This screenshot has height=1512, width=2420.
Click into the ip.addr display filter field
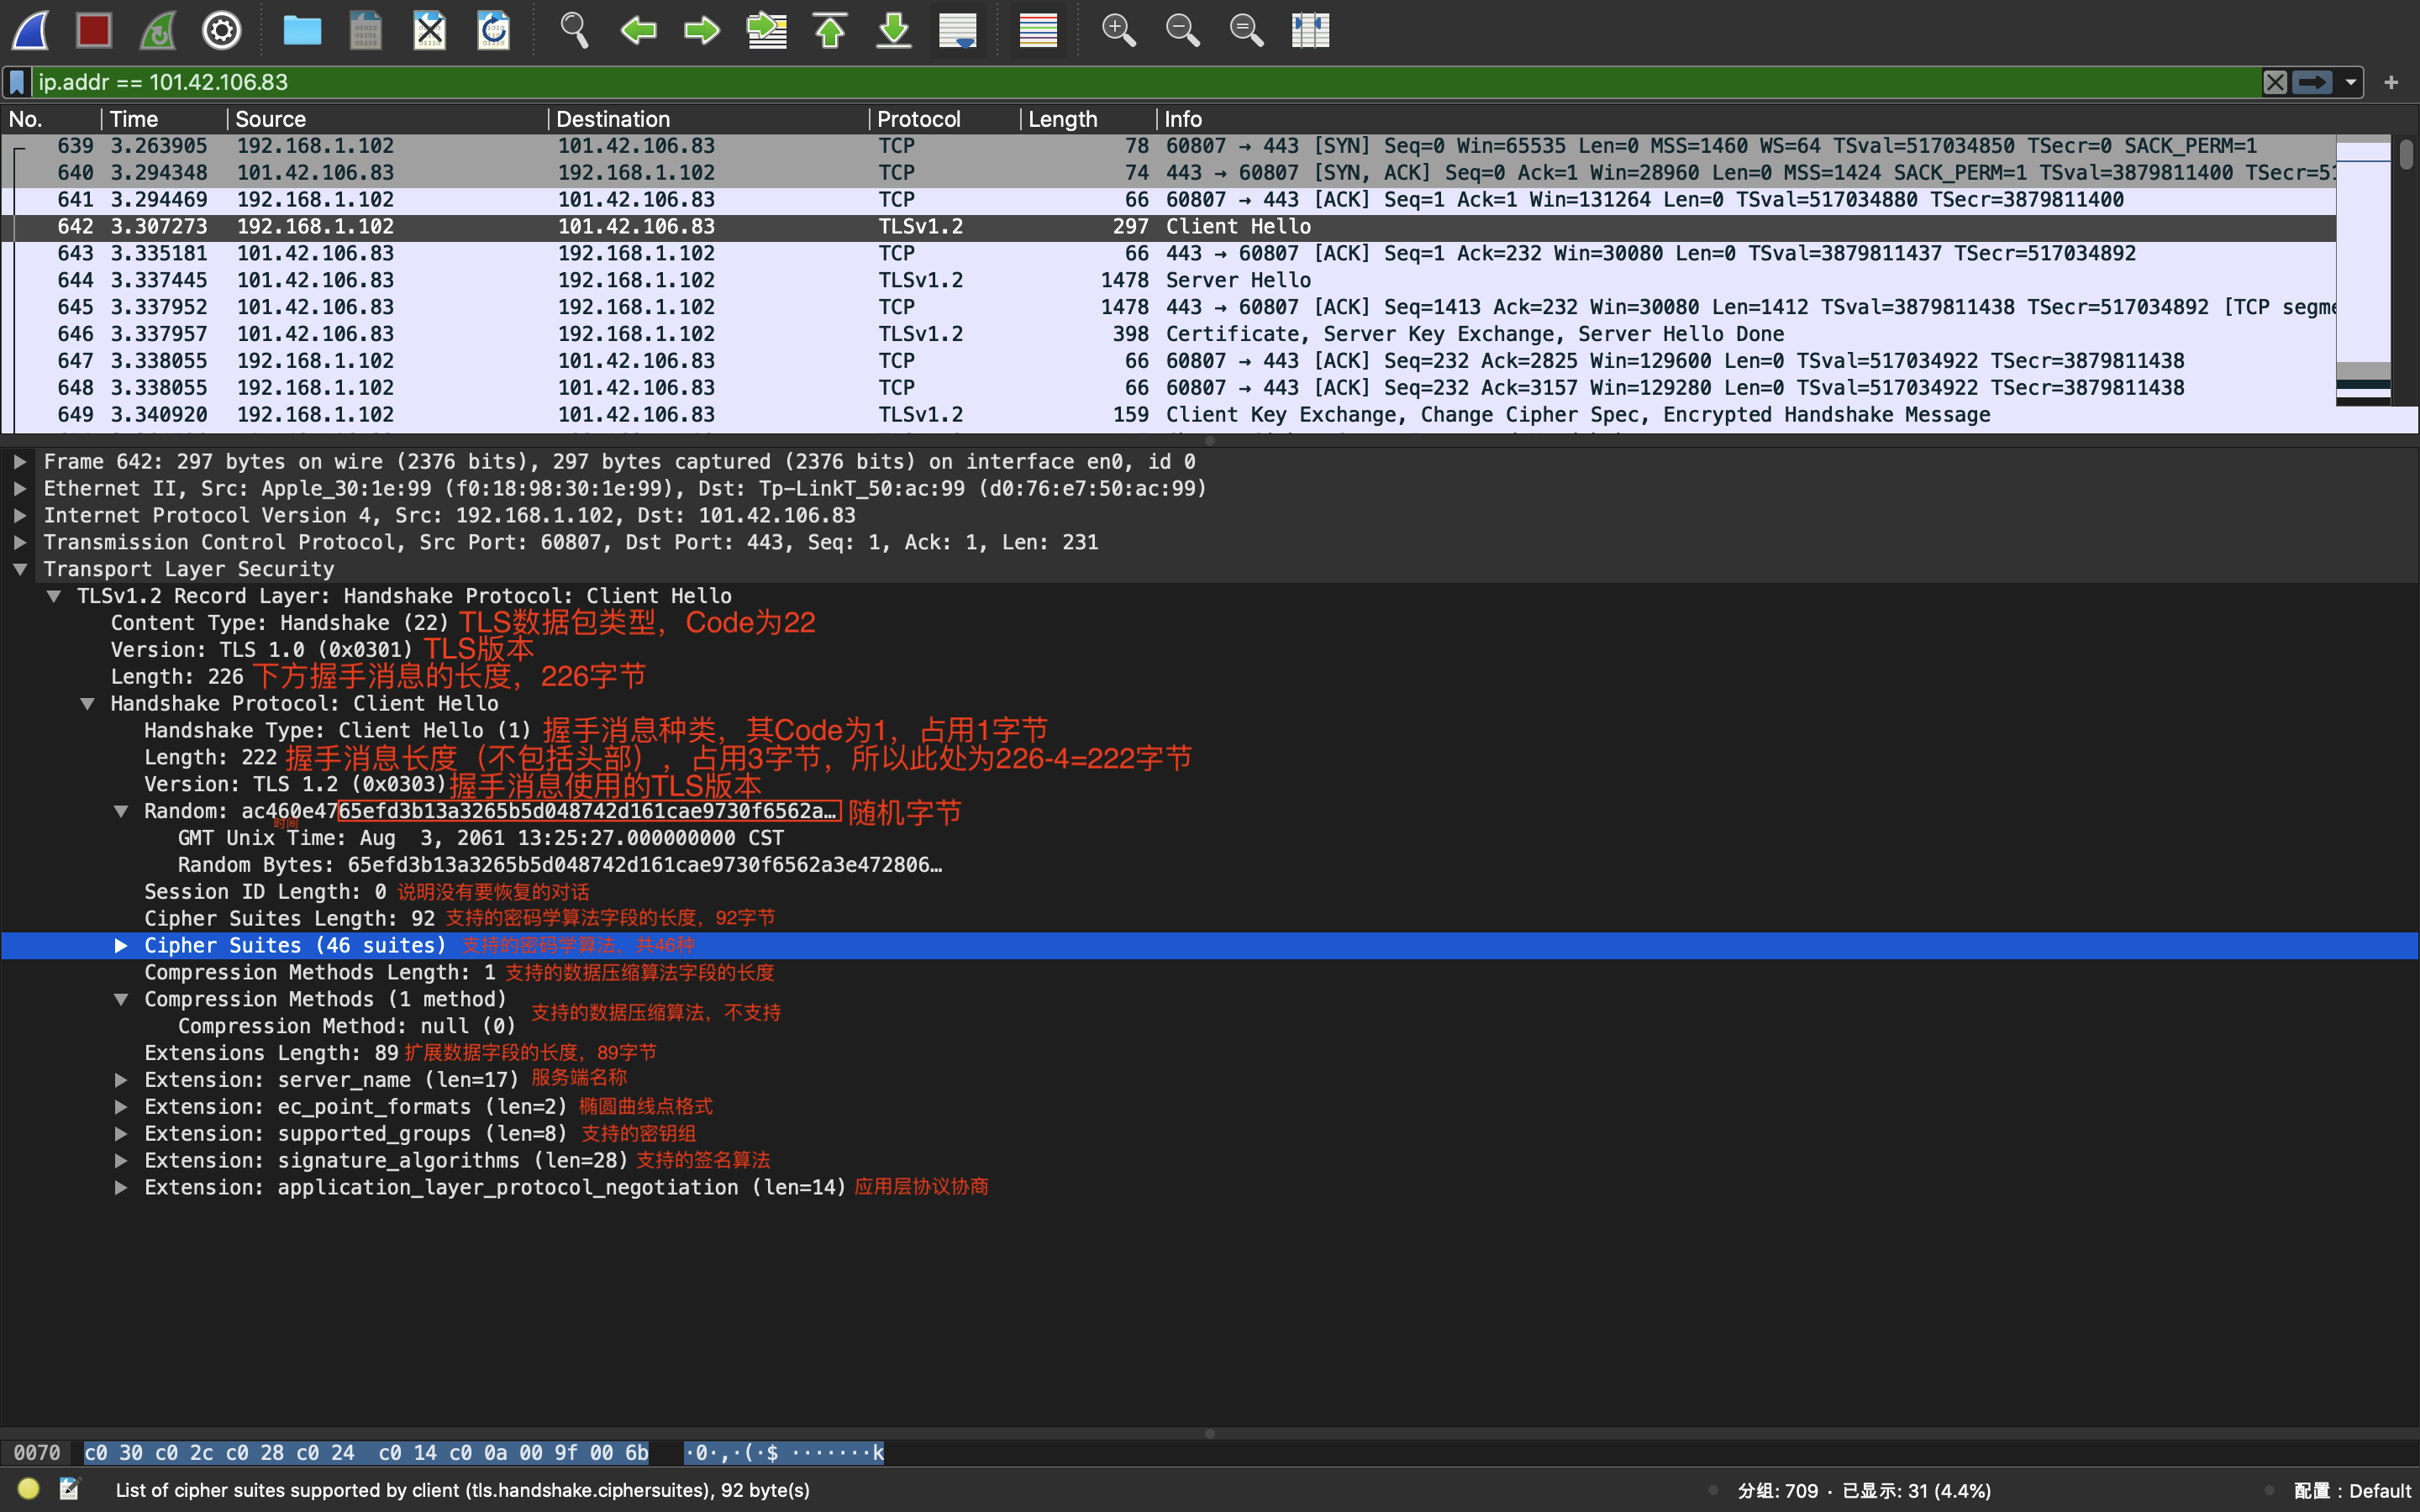click(1145, 82)
